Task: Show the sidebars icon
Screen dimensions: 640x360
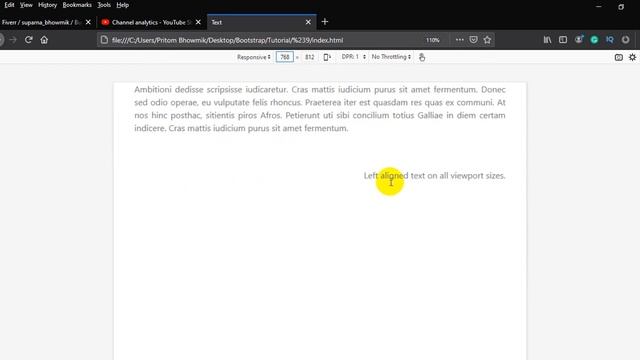Action: click(563, 40)
